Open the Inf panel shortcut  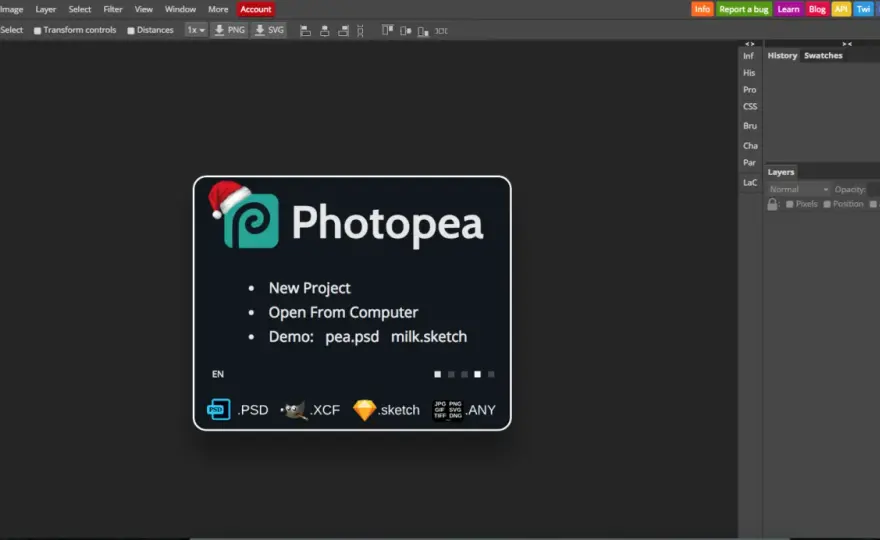coord(749,56)
